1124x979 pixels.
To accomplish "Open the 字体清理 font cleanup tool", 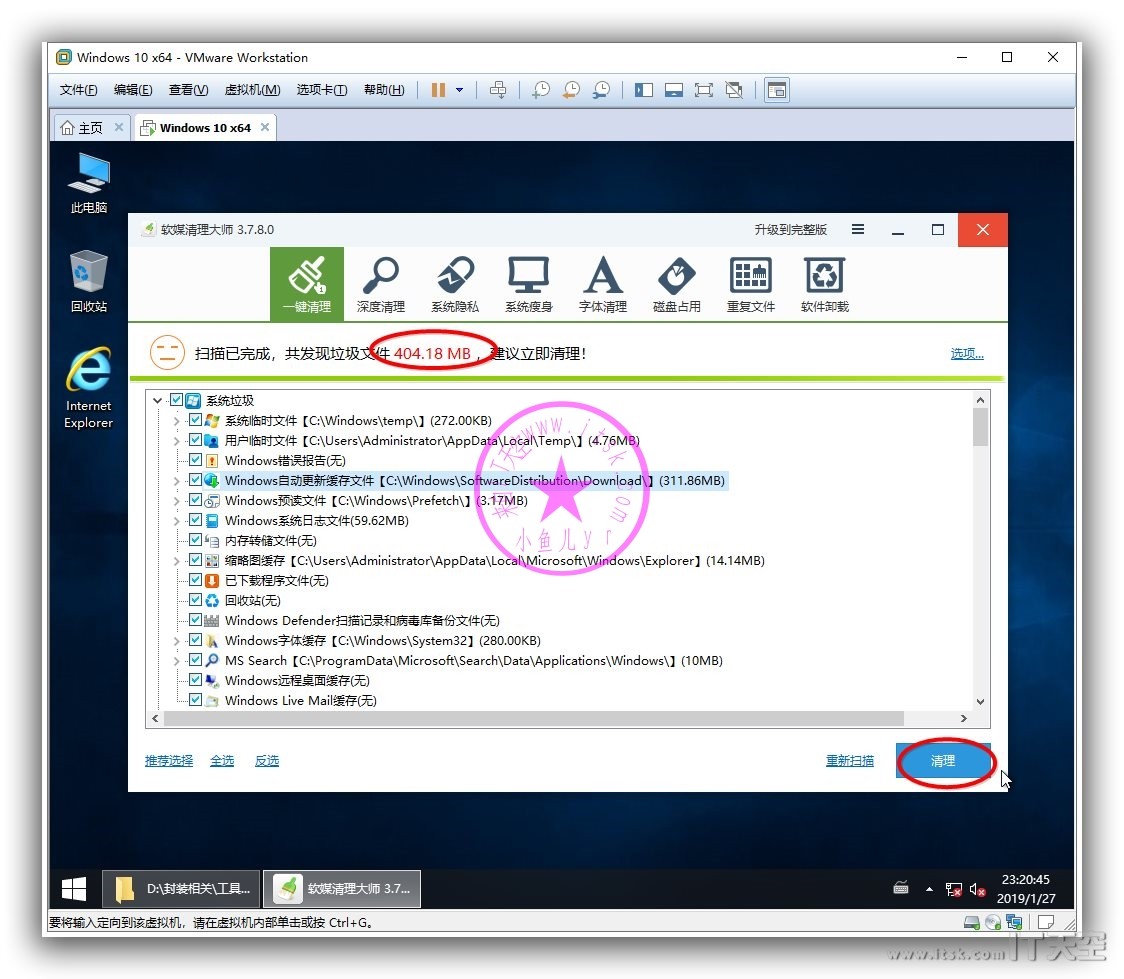I will (603, 284).
